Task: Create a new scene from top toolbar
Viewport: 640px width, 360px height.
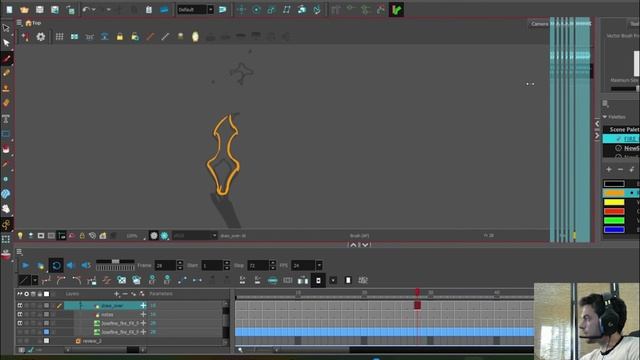Action: 9,9
